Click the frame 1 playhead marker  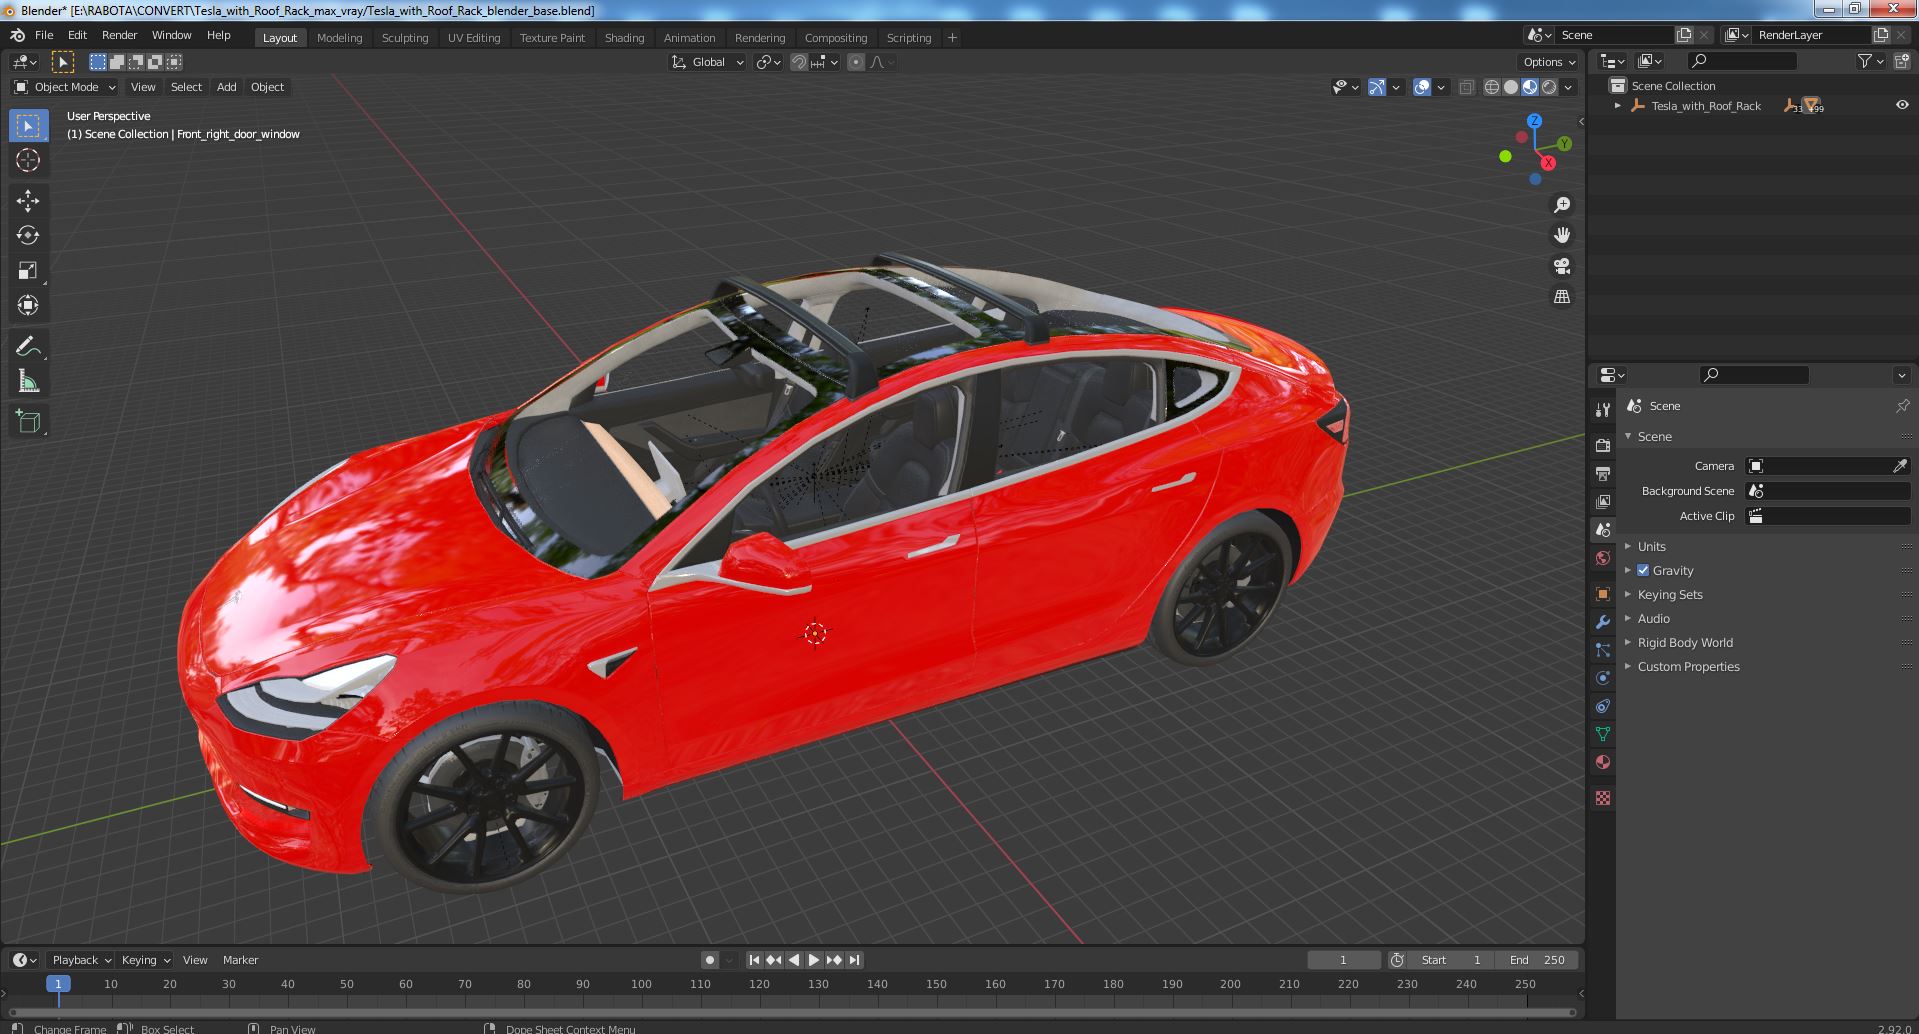pos(58,984)
